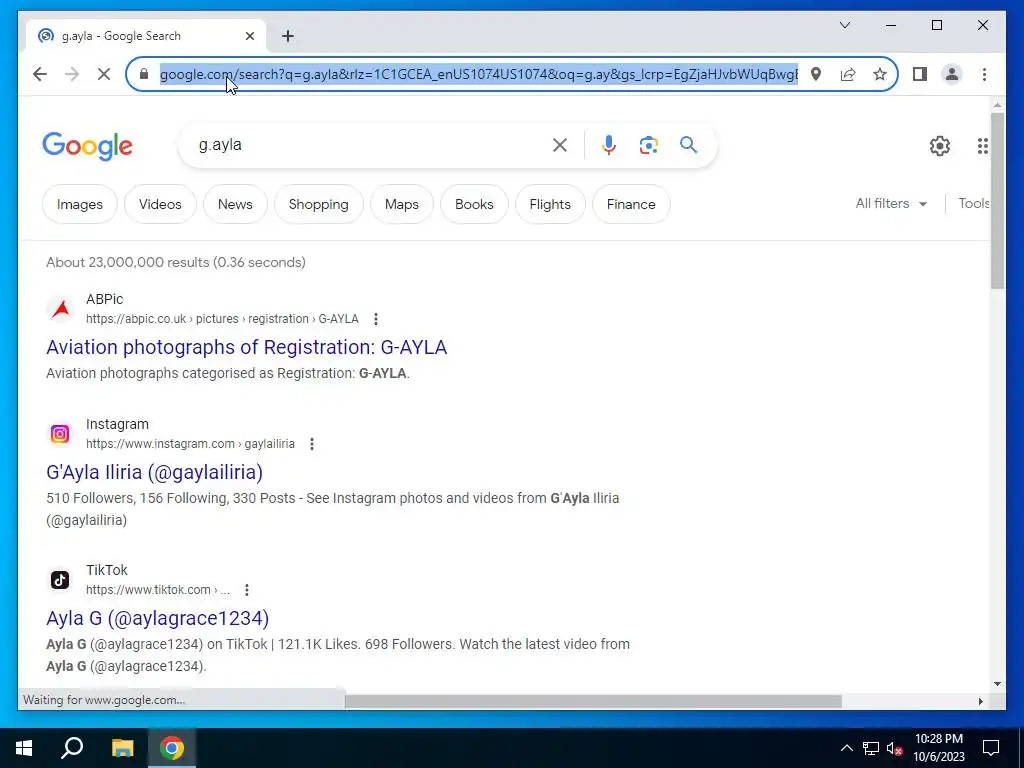Screen dimensions: 1024x768
Task: Click the About 23,000,000 results text
Action: point(176,263)
